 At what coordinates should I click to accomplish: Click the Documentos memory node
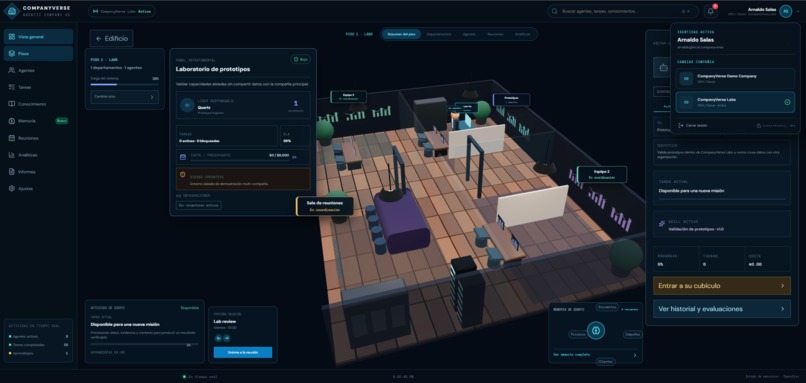coord(607,307)
